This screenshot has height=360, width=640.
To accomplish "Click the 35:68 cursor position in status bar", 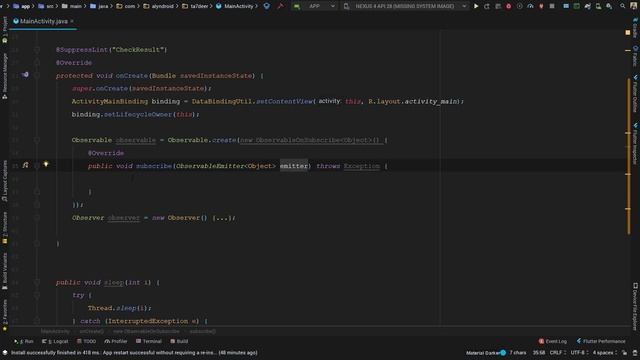I will pos(539,353).
